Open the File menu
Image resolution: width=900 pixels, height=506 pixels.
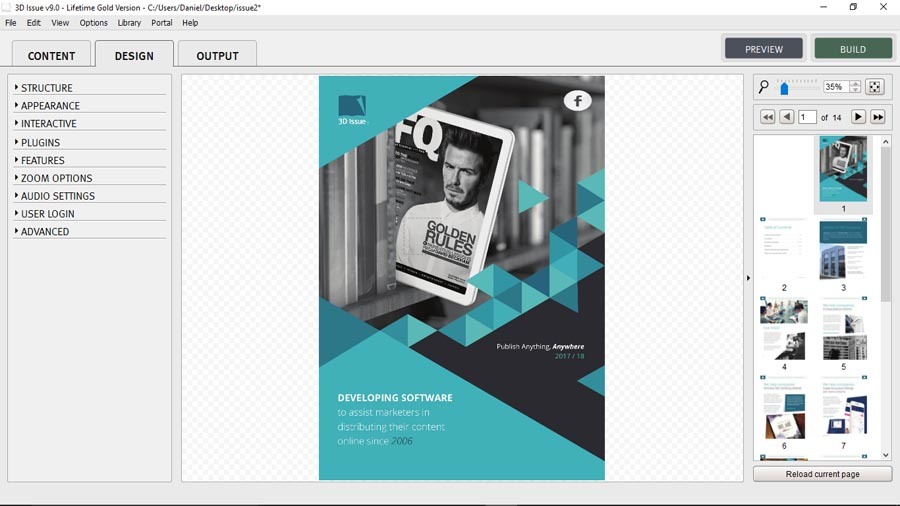click(11, 23)
